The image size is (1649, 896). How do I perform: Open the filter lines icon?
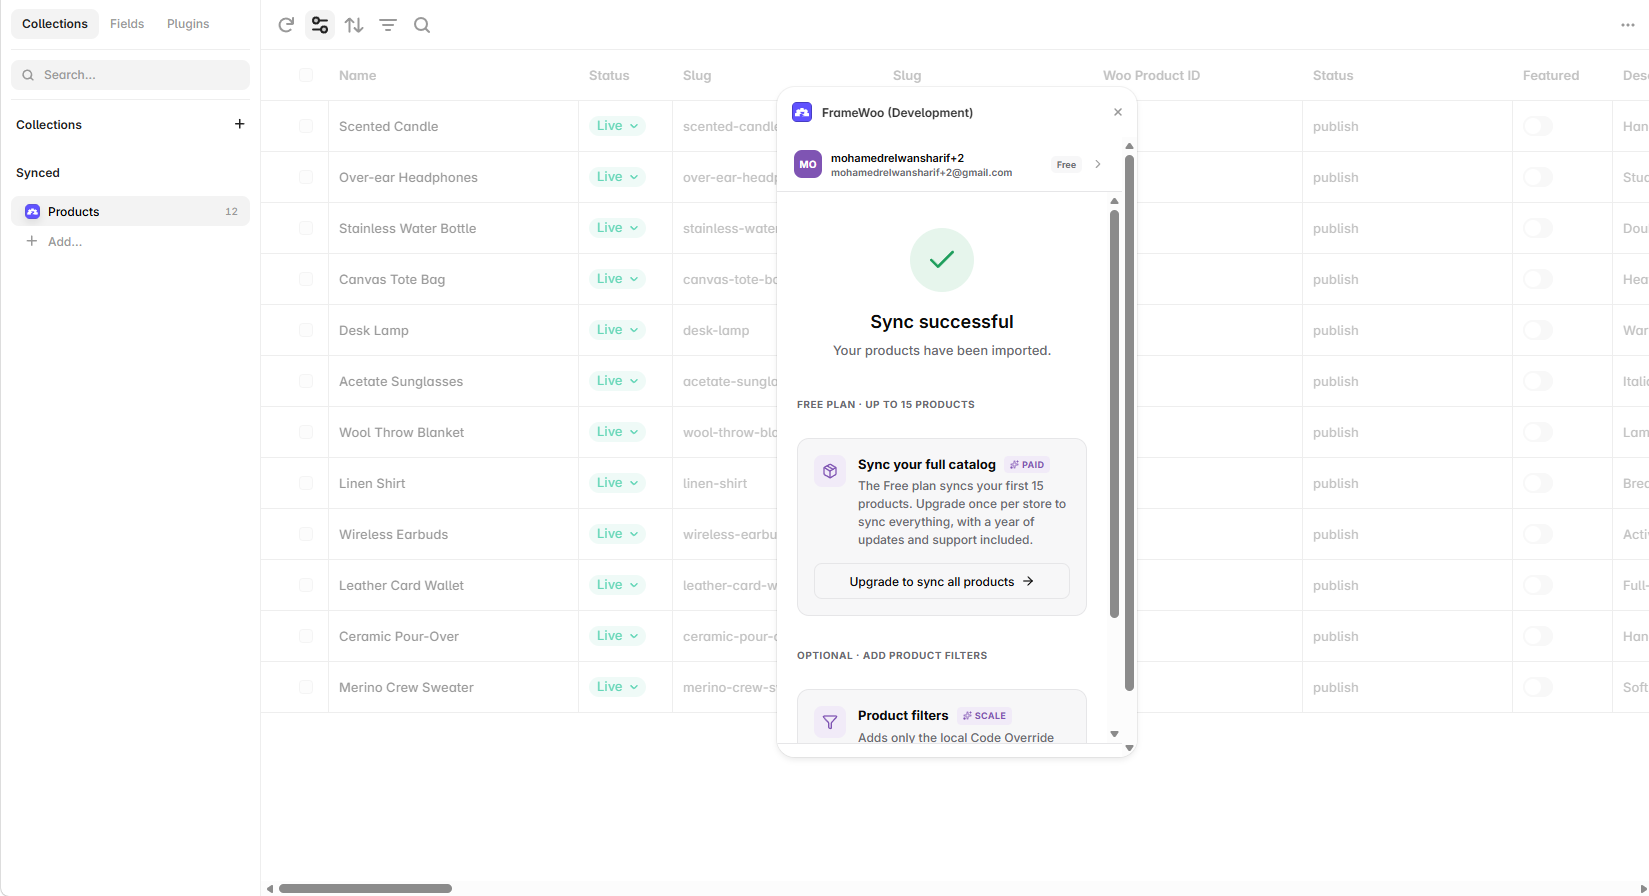[388, 25]
